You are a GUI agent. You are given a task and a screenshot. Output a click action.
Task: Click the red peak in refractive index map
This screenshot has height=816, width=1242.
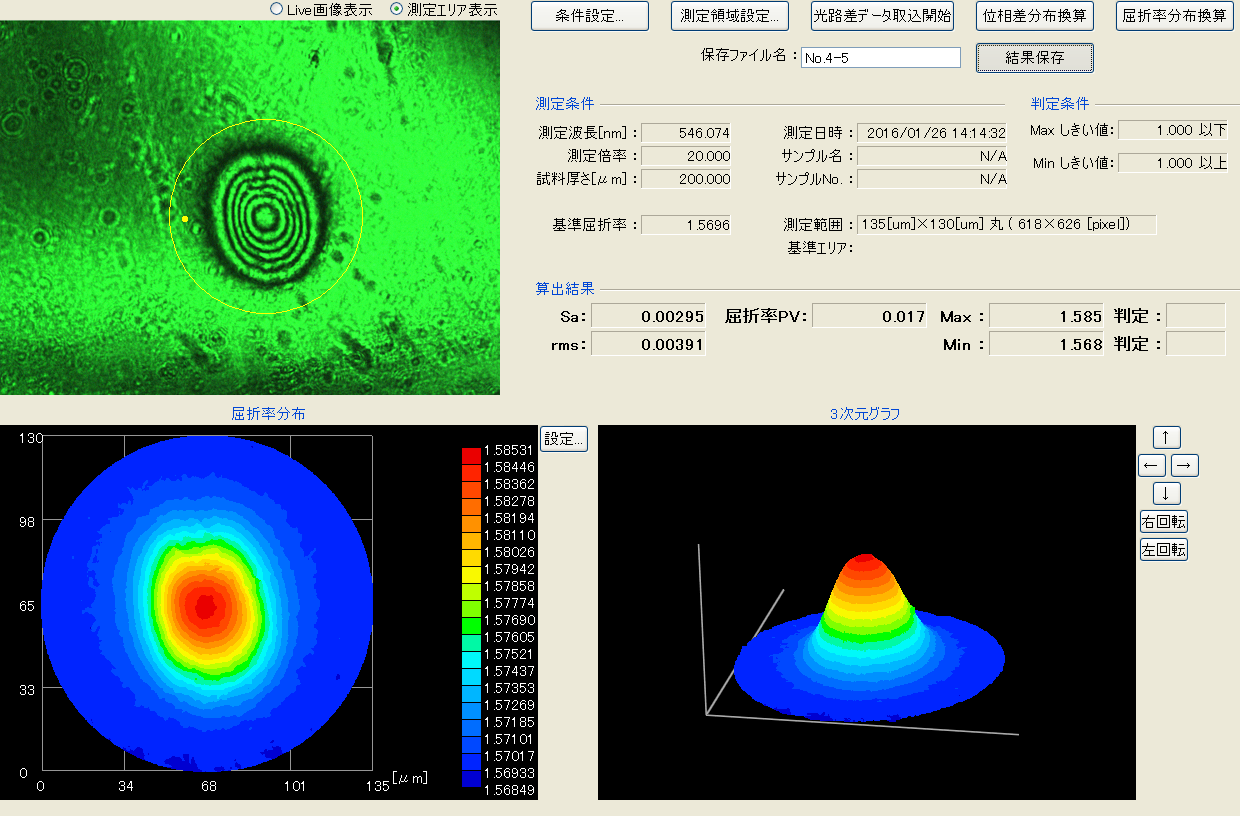[x=205, y=605]
